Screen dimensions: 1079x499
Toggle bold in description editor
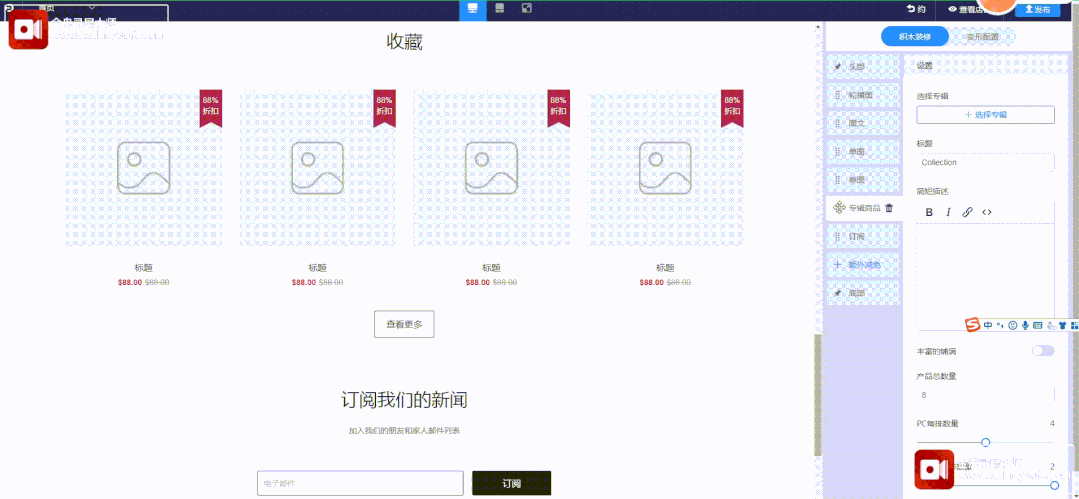[x=929, y=212]
